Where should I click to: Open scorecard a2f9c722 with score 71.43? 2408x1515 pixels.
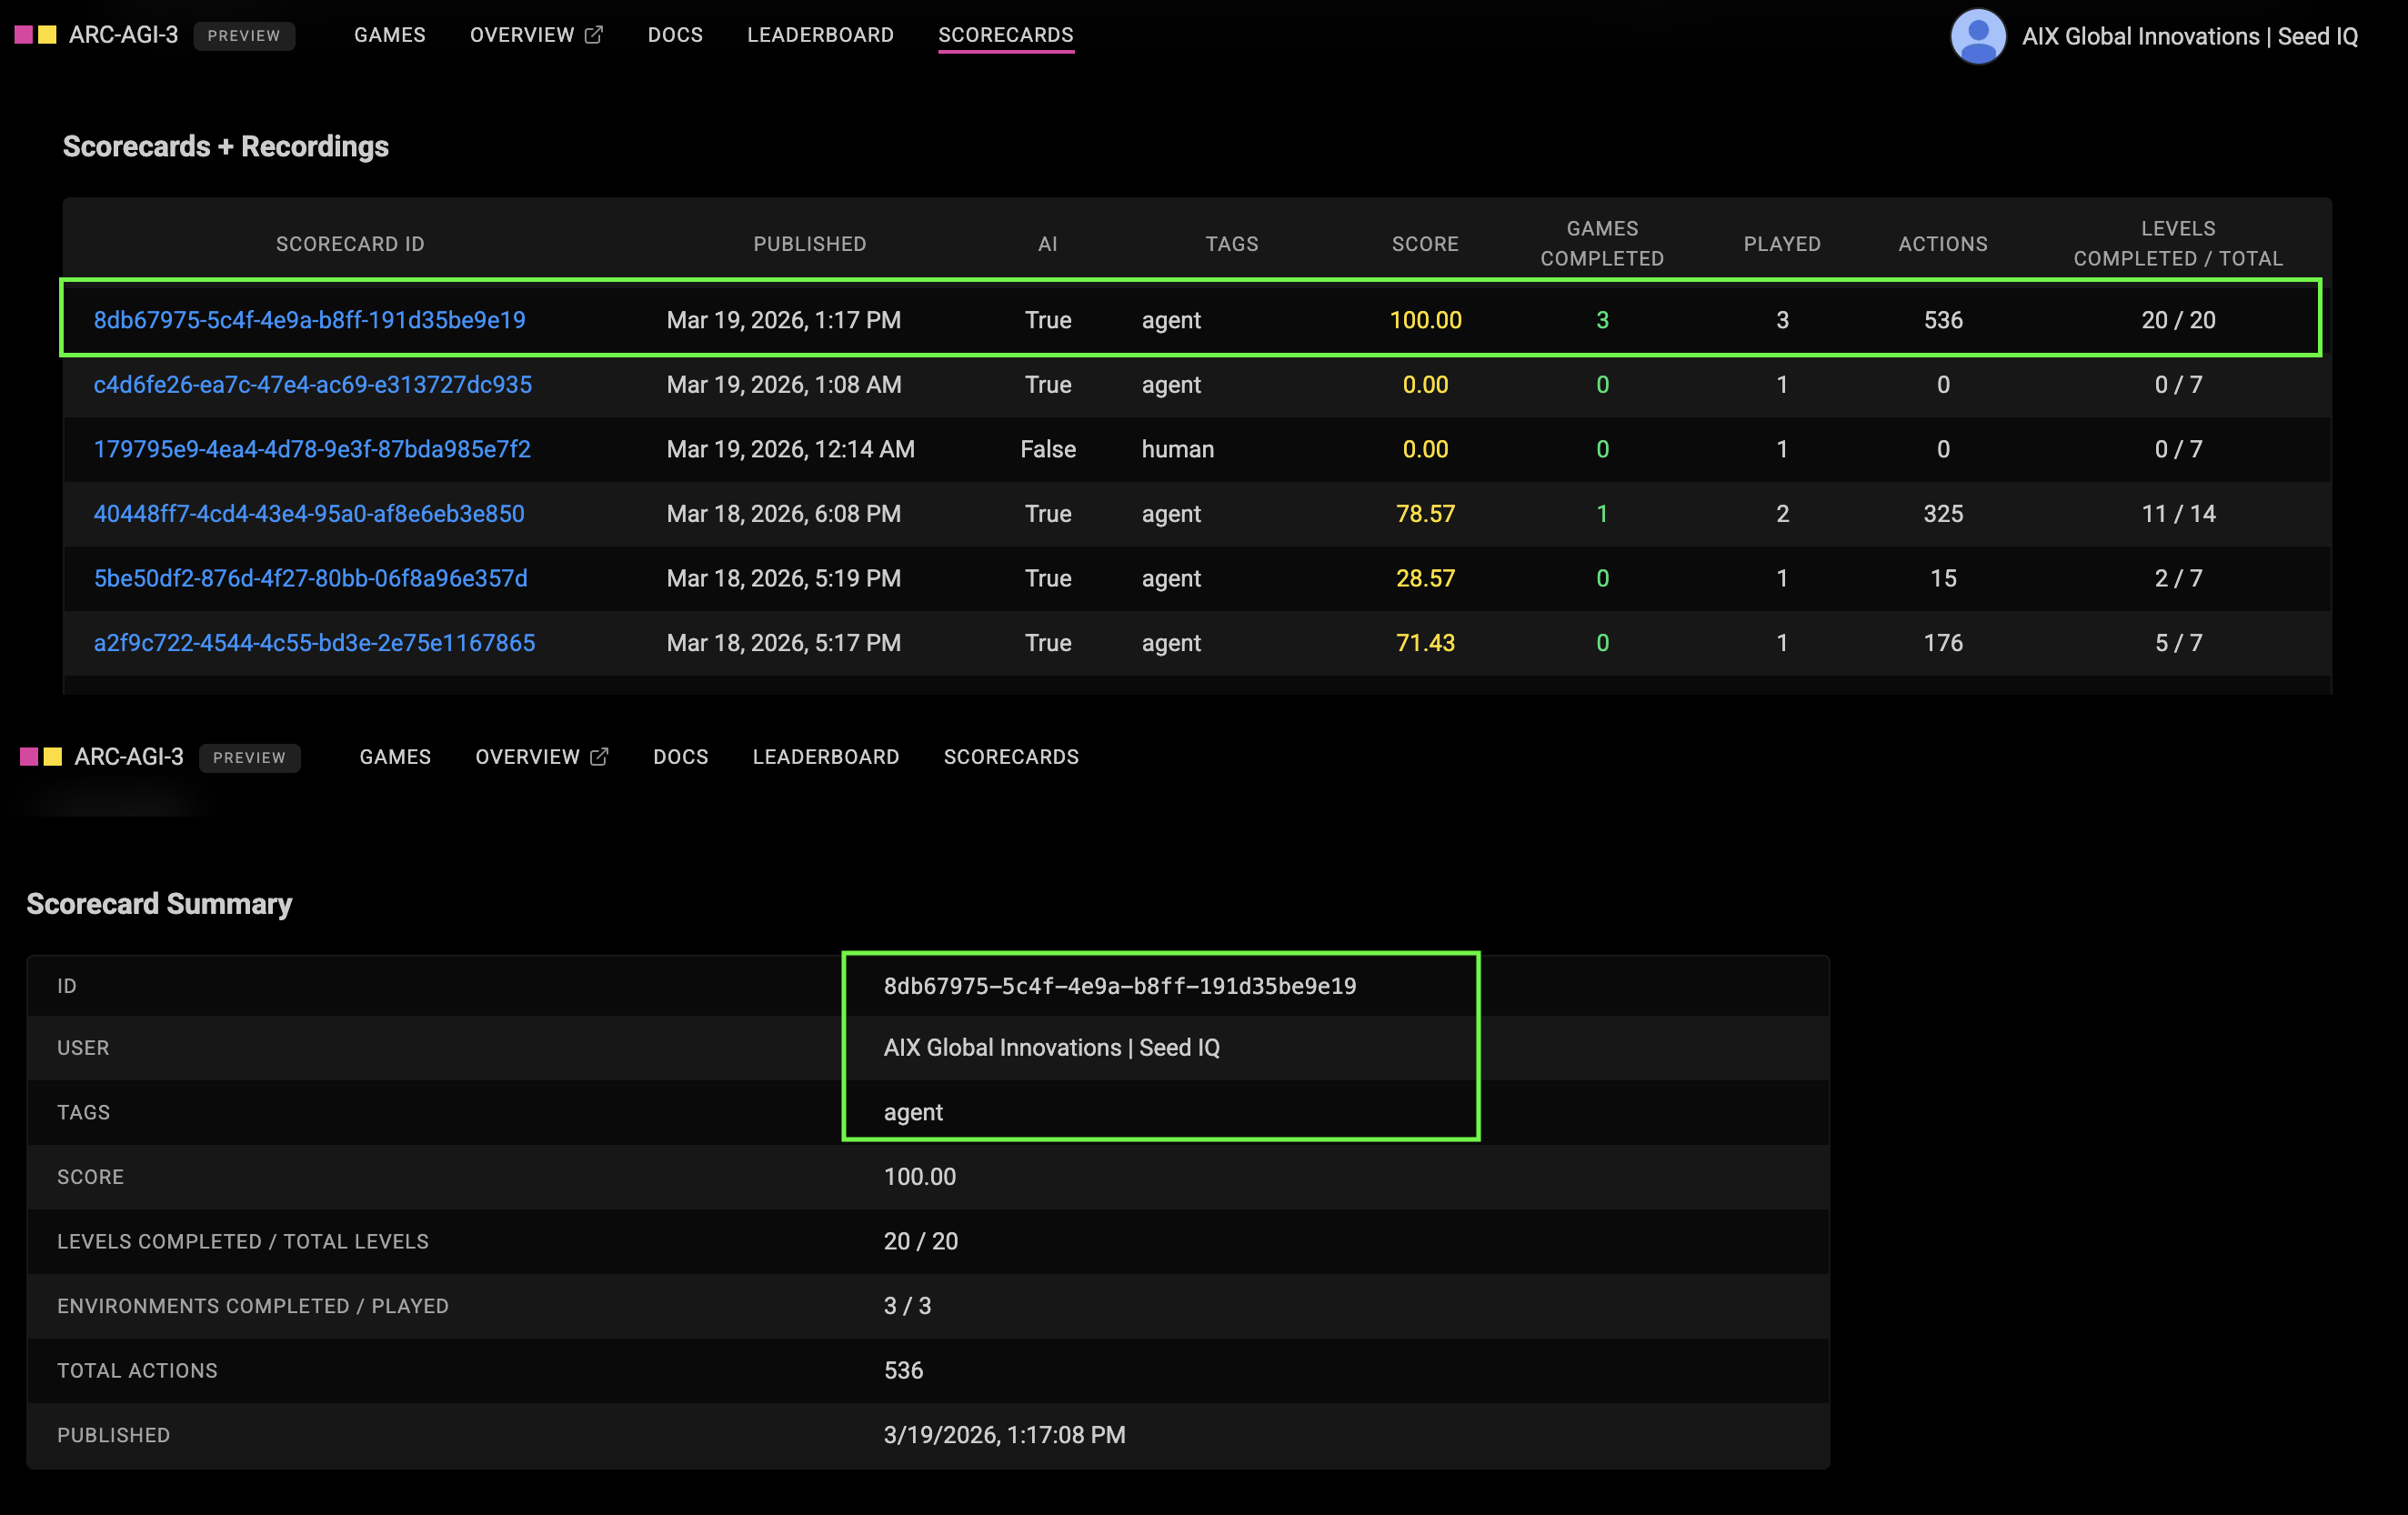coord(314,643)
